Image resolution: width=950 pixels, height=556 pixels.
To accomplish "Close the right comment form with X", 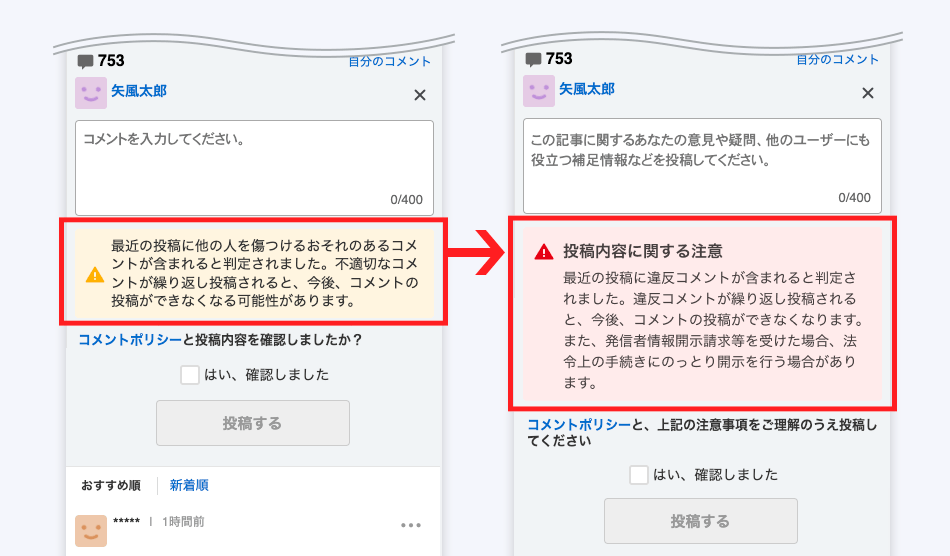I will click(x=868, y=93).
